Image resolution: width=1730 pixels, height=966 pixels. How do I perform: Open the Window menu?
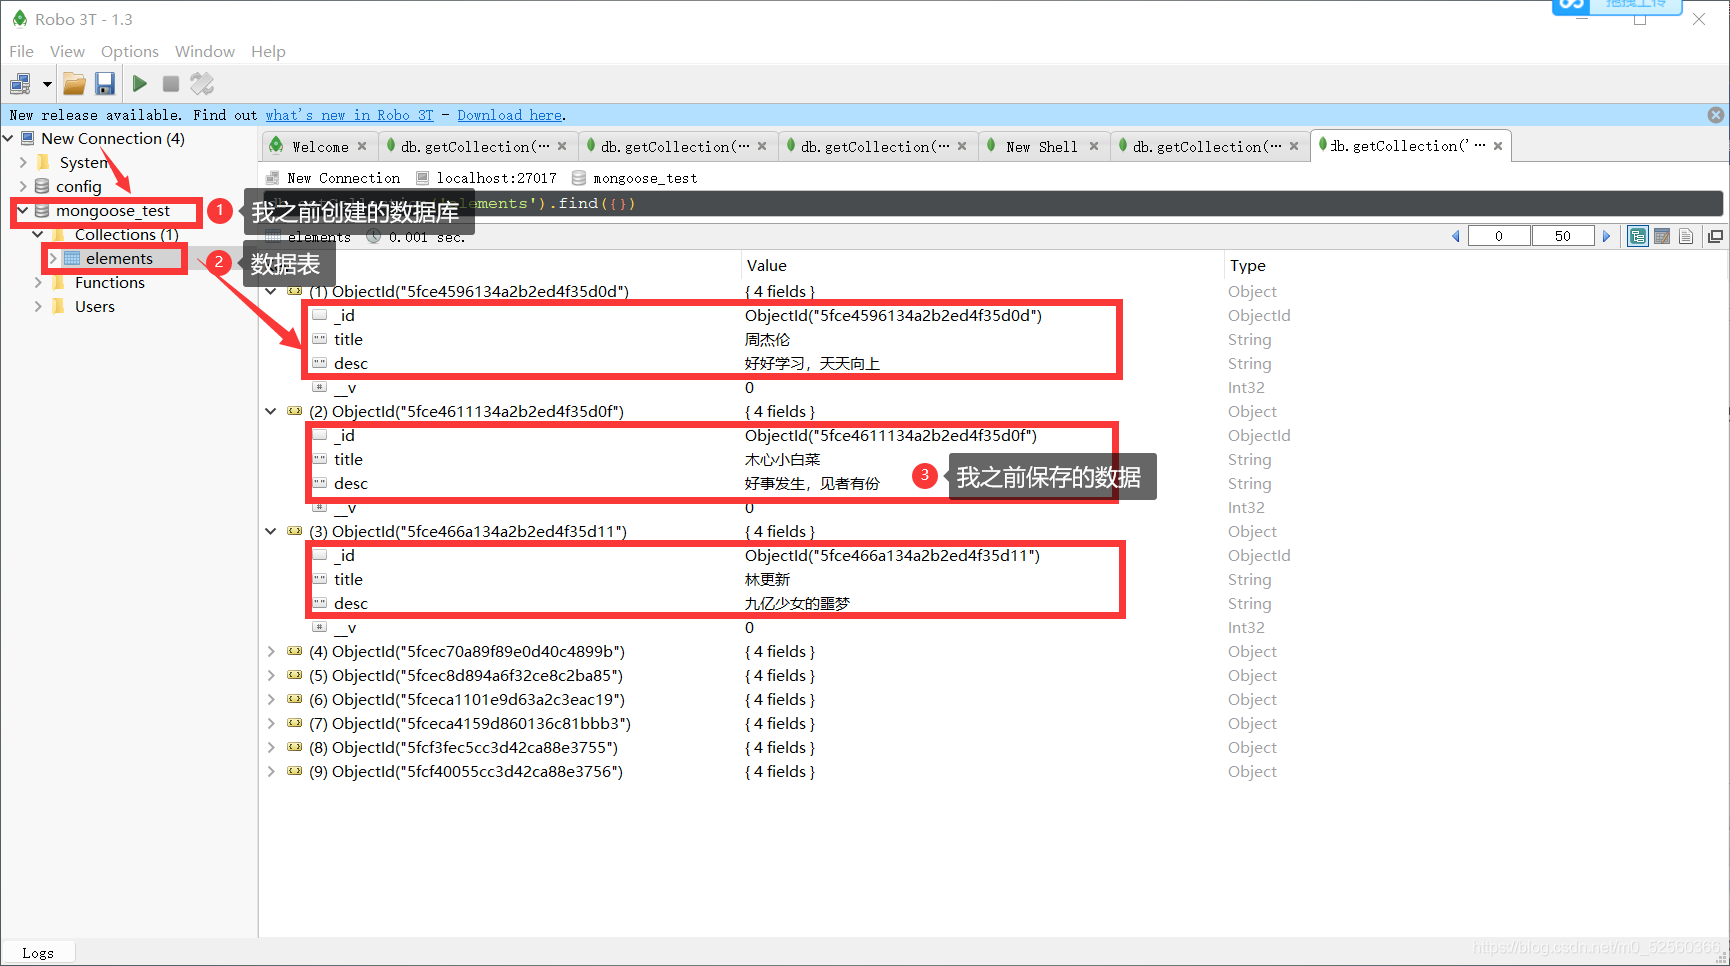click(x=205, y=51)
